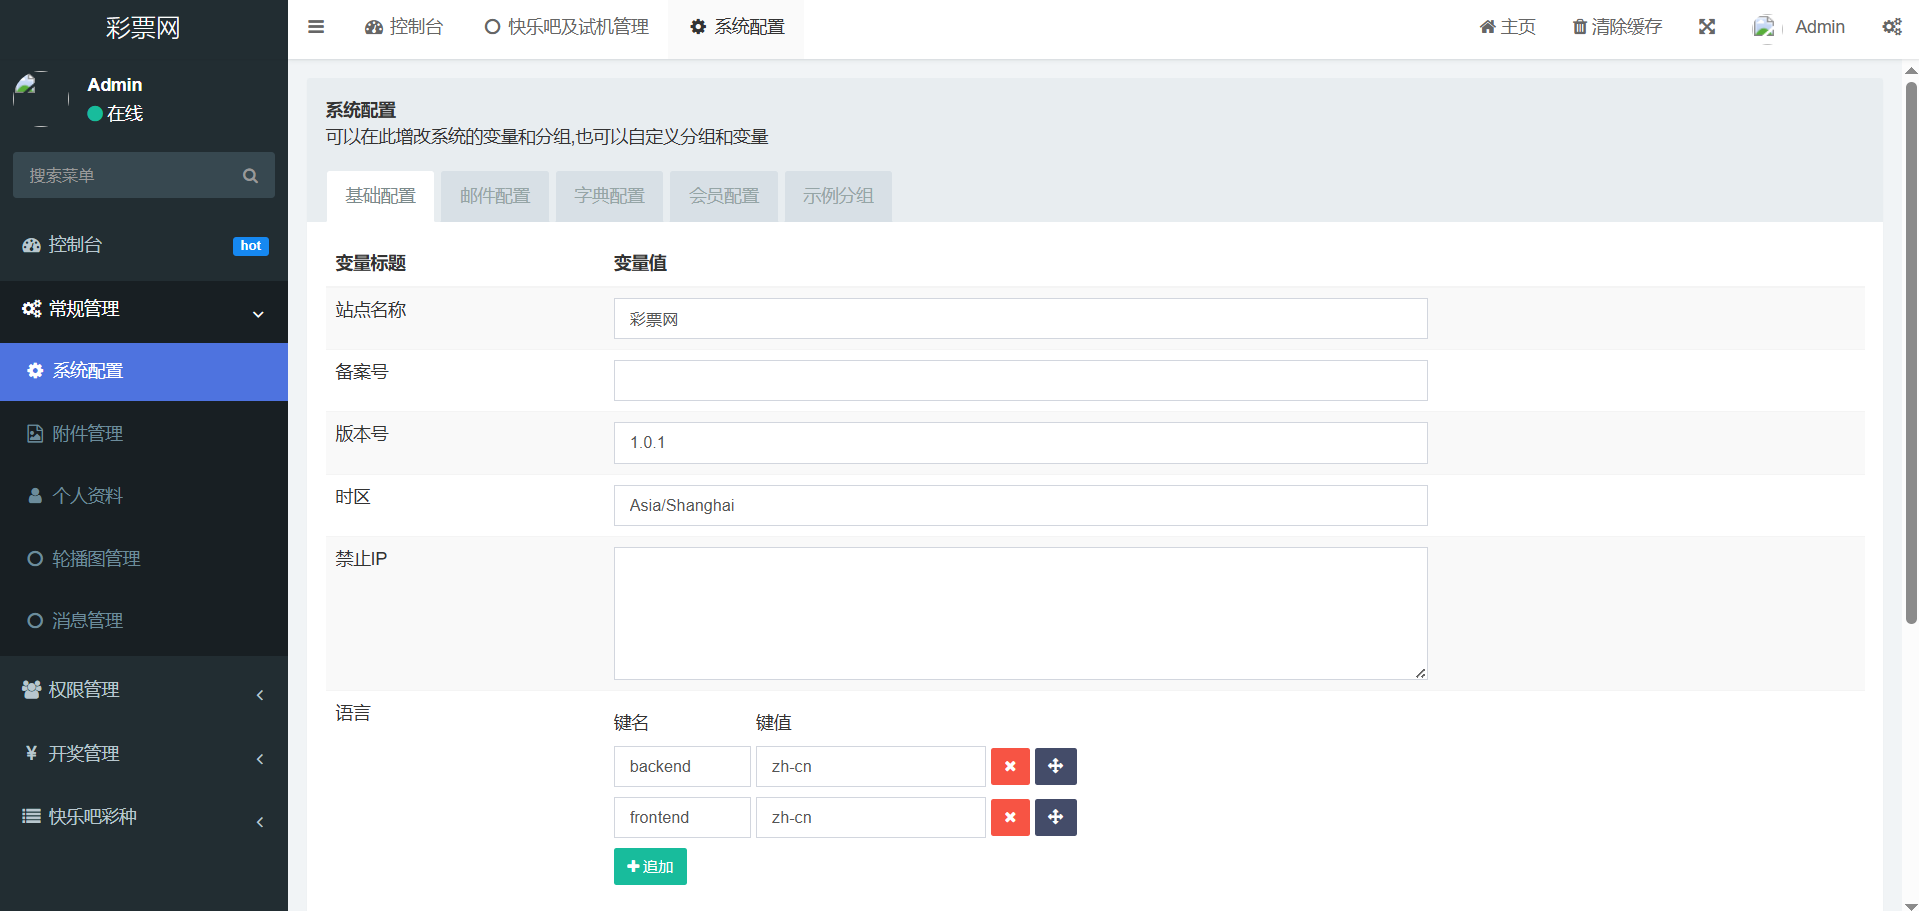1919x911 pixels.
Task: Delete the backend language row
Action: tap(1010, 767)
